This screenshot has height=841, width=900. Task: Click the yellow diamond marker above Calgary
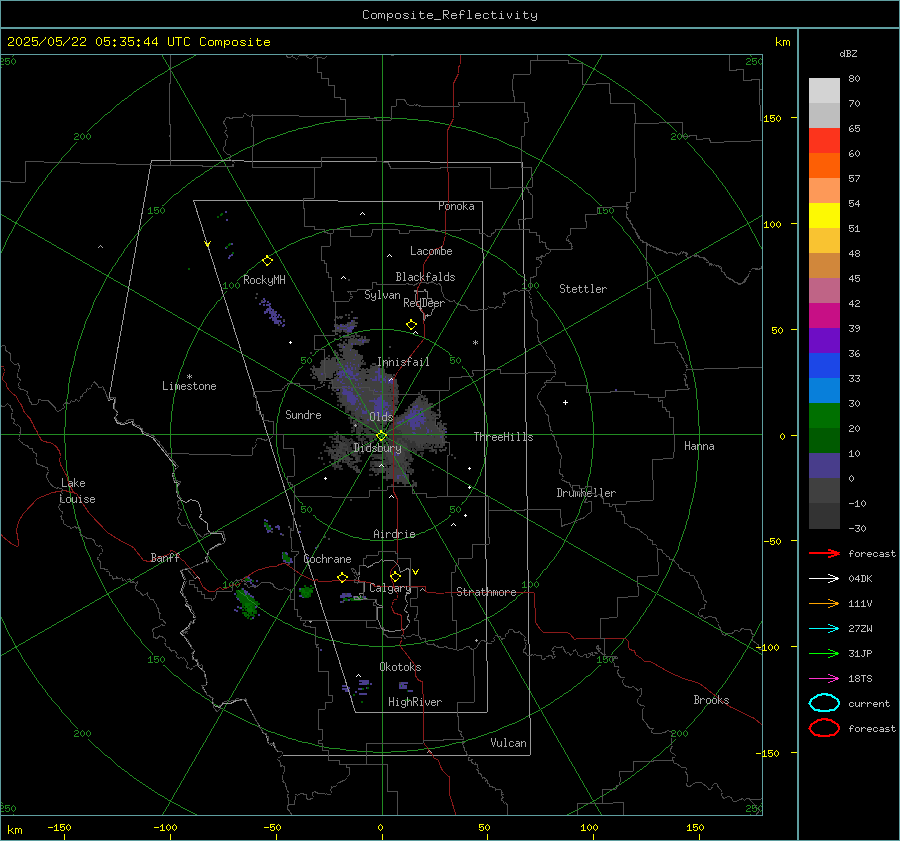395,576
